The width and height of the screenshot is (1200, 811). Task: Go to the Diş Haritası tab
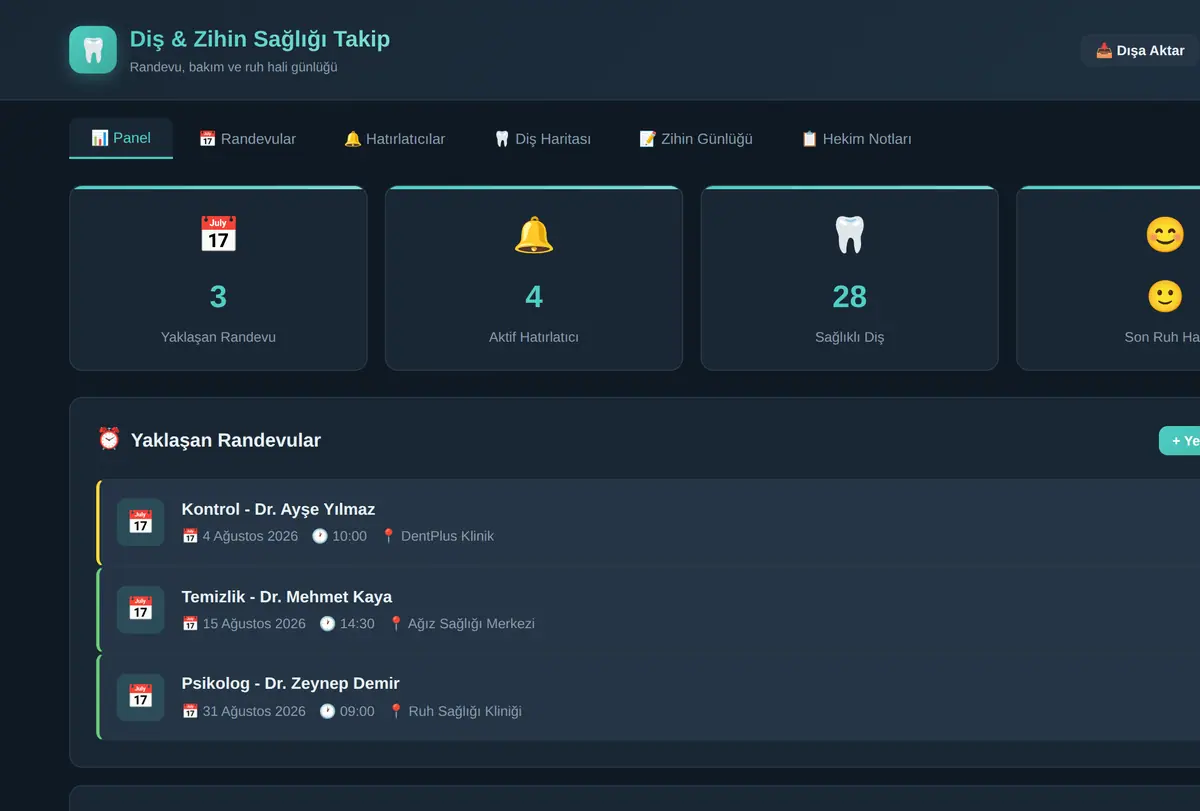point(542,139)
